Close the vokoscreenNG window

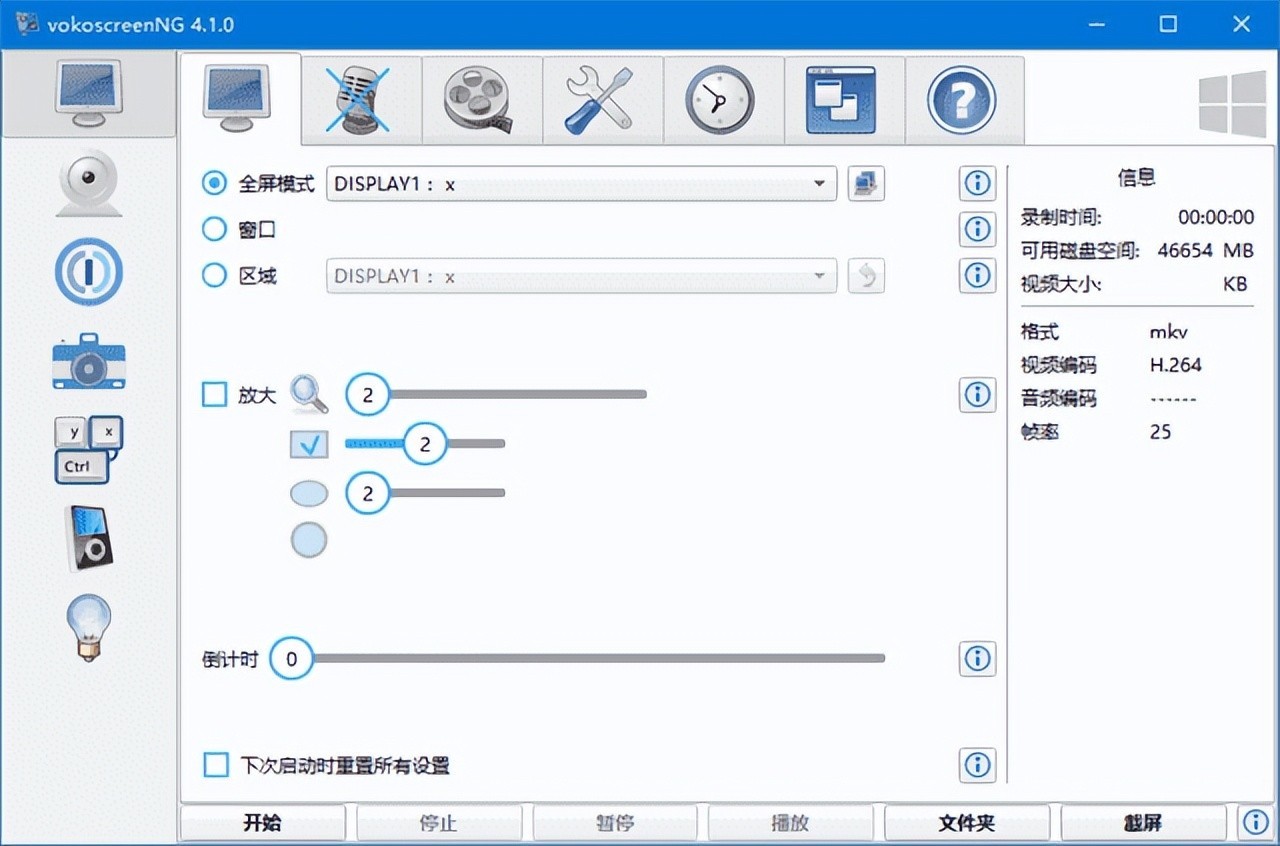[x=1241, y=25]
